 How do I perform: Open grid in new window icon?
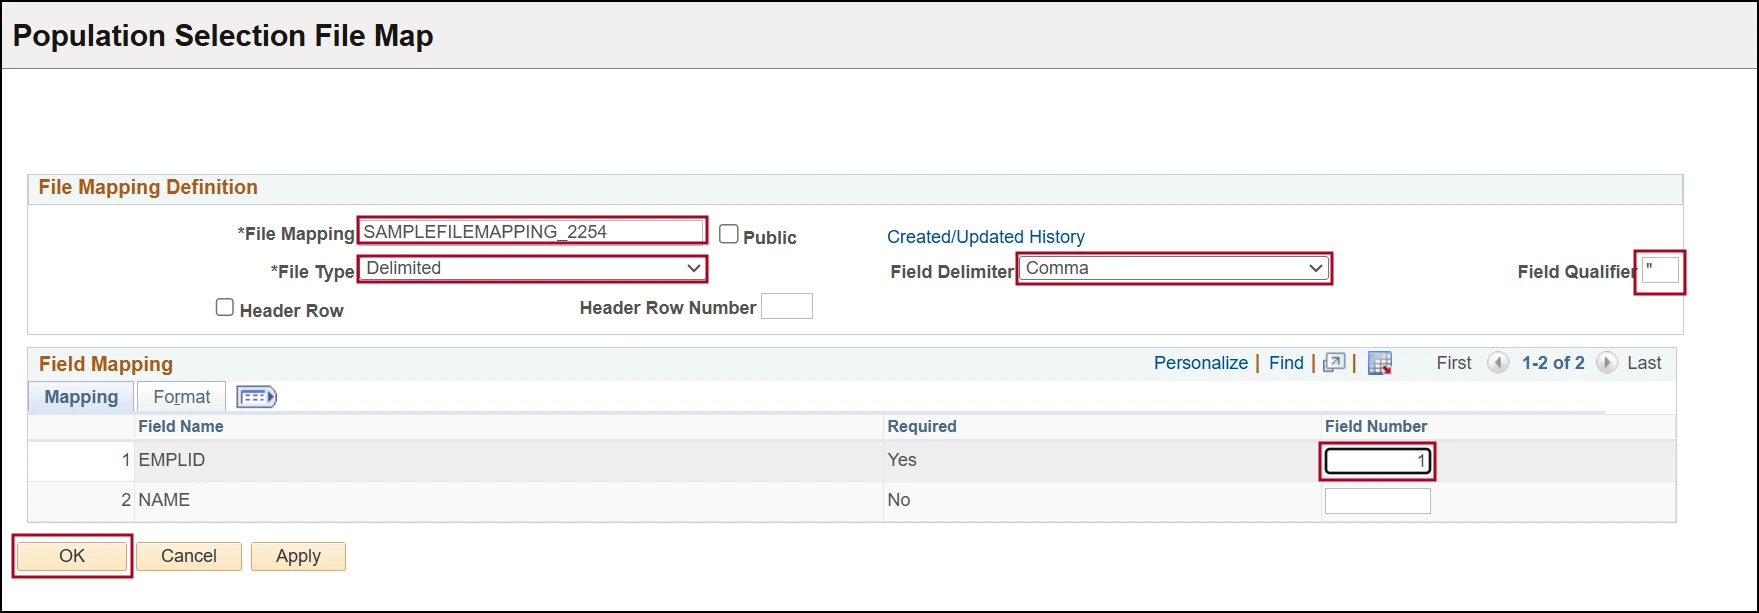point(1334,363)
